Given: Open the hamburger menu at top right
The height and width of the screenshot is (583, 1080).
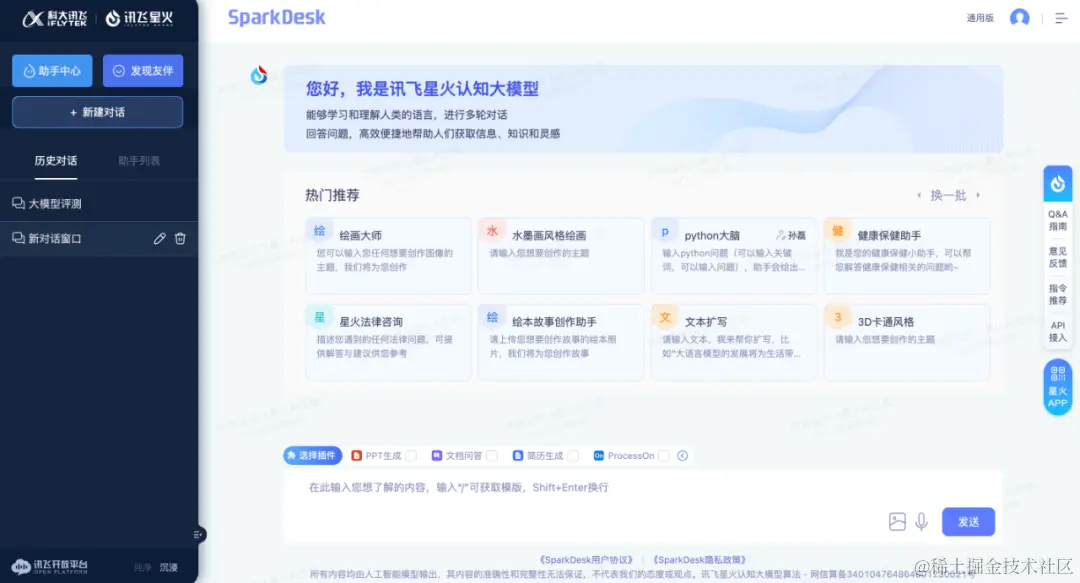Looking at the screenshot, I should (x=1061, y=17).
